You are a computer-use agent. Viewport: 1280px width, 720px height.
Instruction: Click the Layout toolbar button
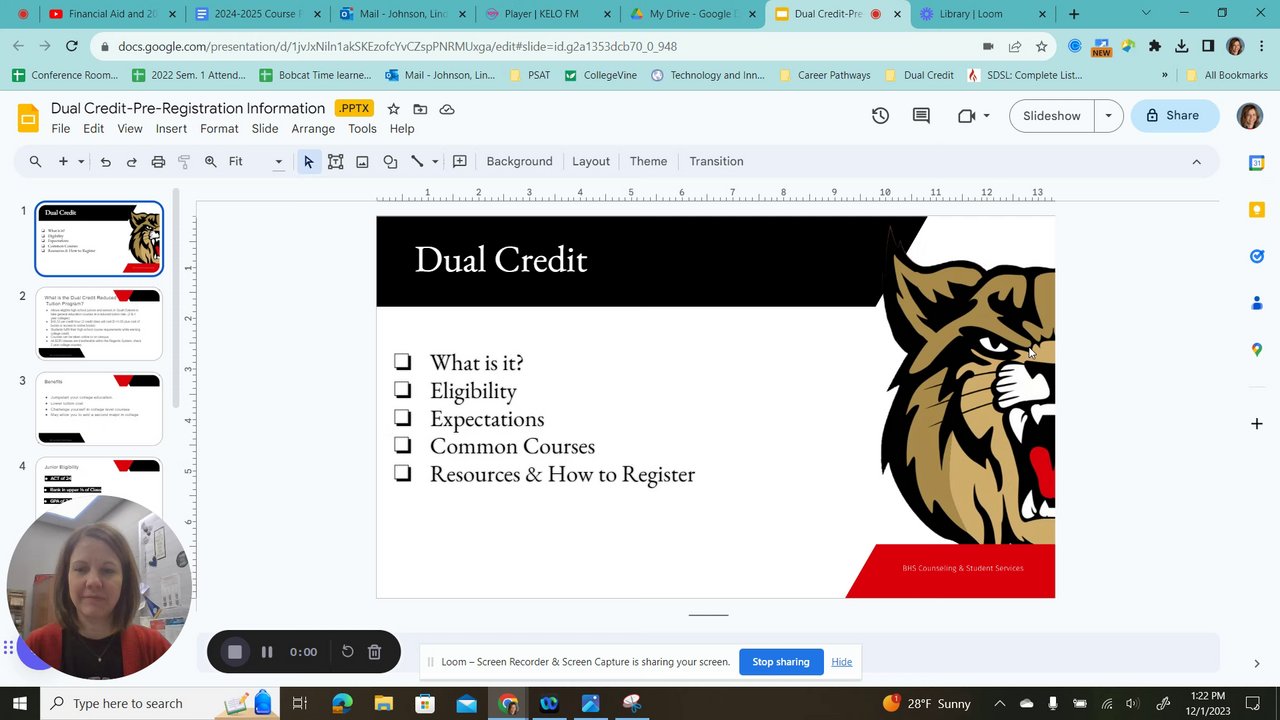(x=591, y=161)
